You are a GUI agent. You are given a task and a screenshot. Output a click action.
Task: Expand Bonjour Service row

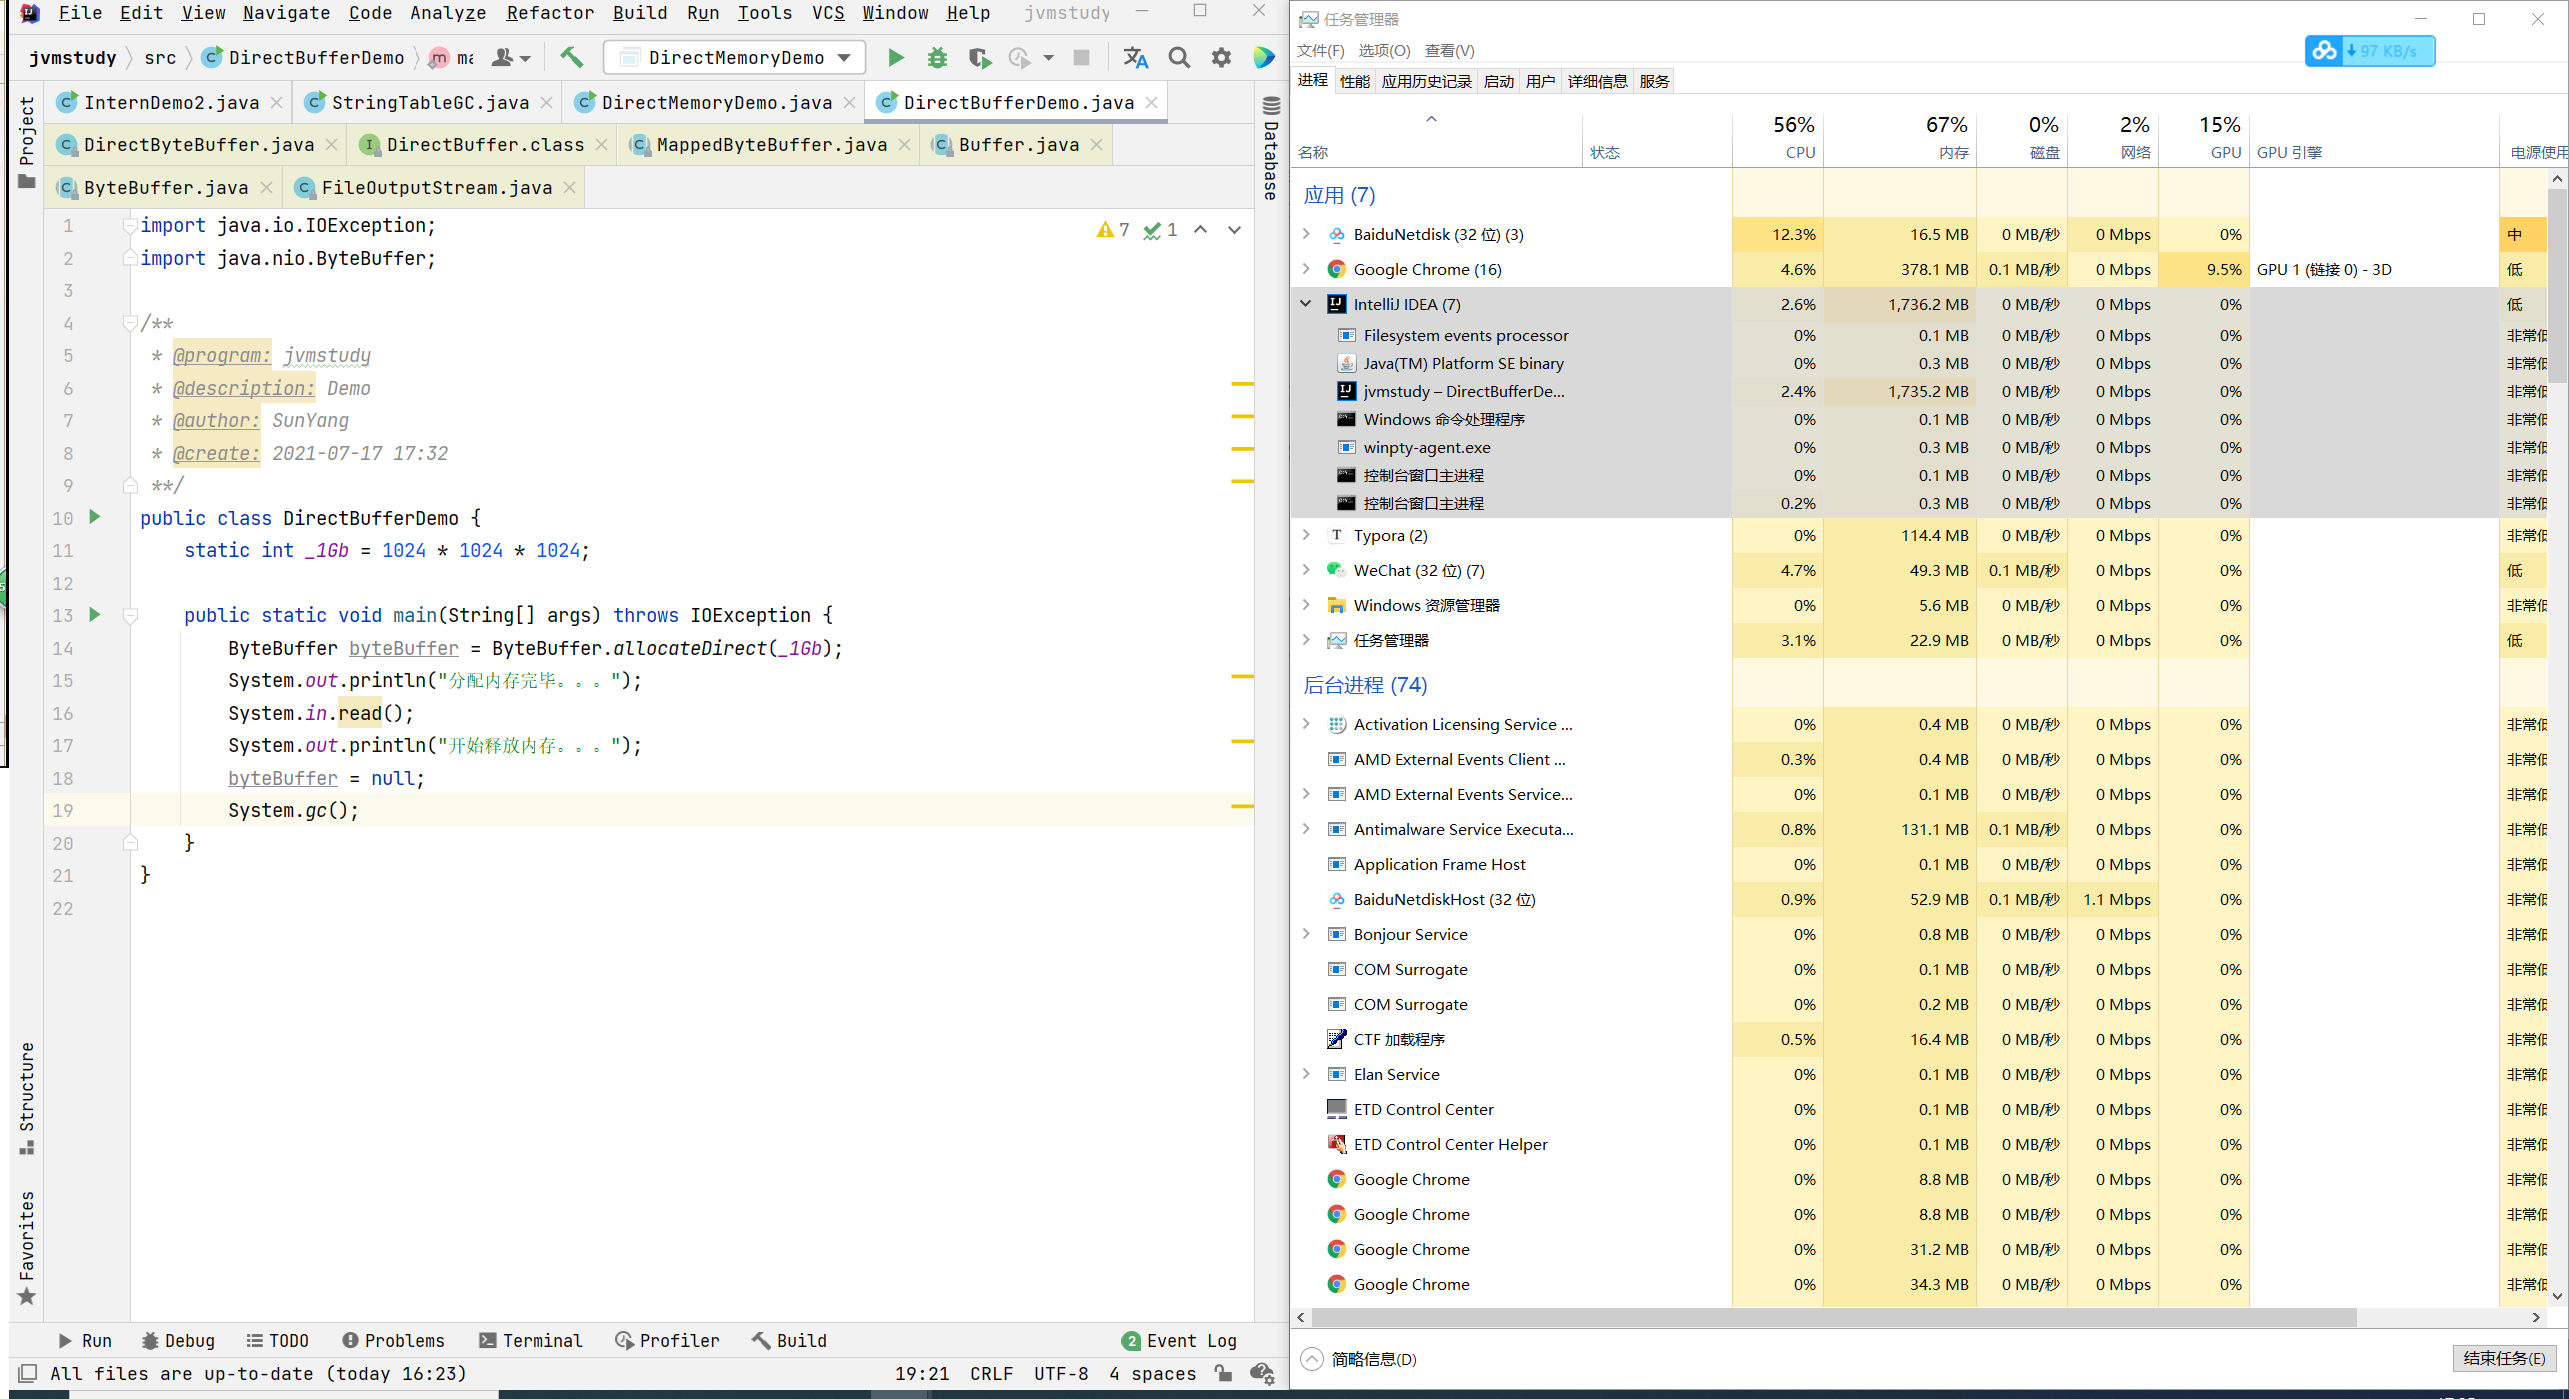click(x=1306, y=934)
